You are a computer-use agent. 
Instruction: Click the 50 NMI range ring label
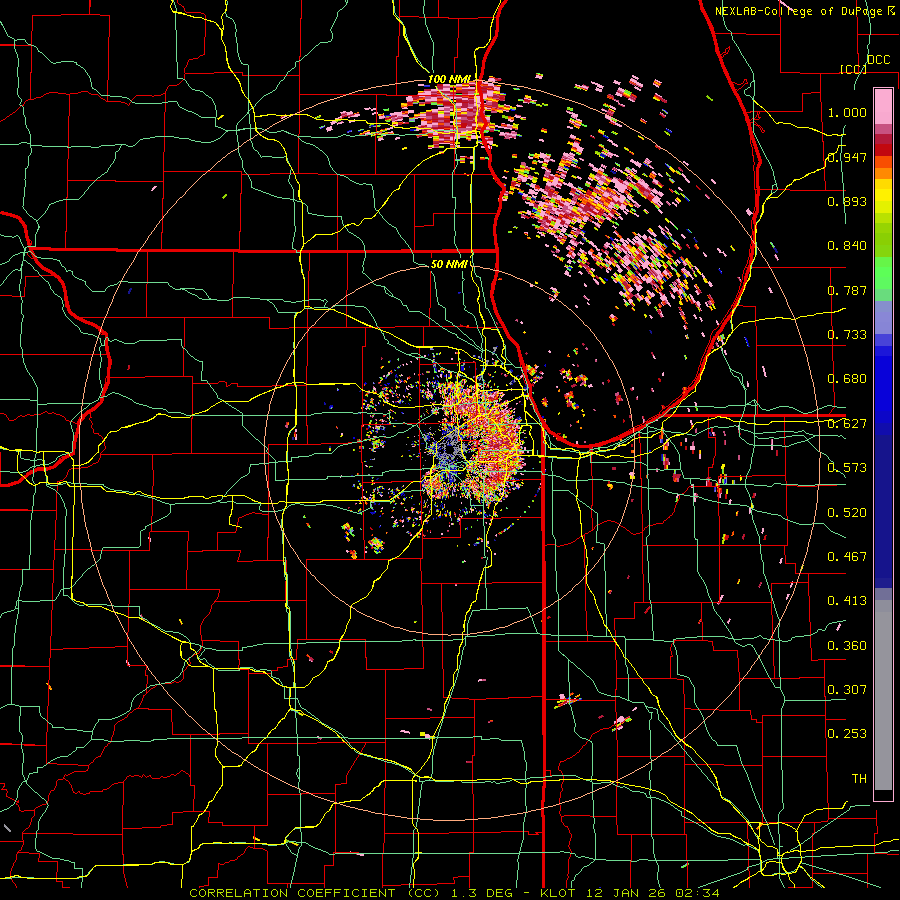tap(449, 264)
